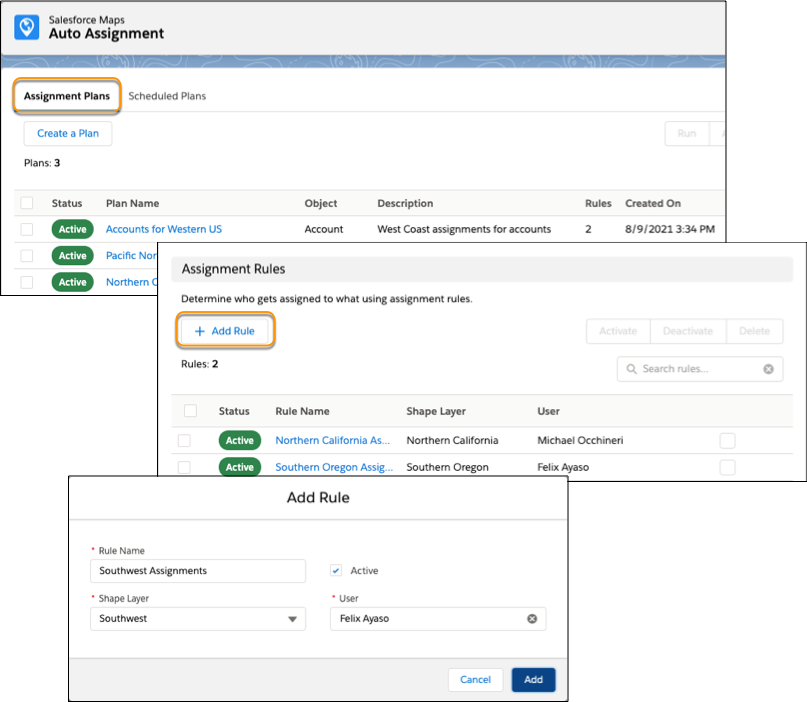Open the Accounts for Western US plan

pyautogui.click(x=163, y=229)
